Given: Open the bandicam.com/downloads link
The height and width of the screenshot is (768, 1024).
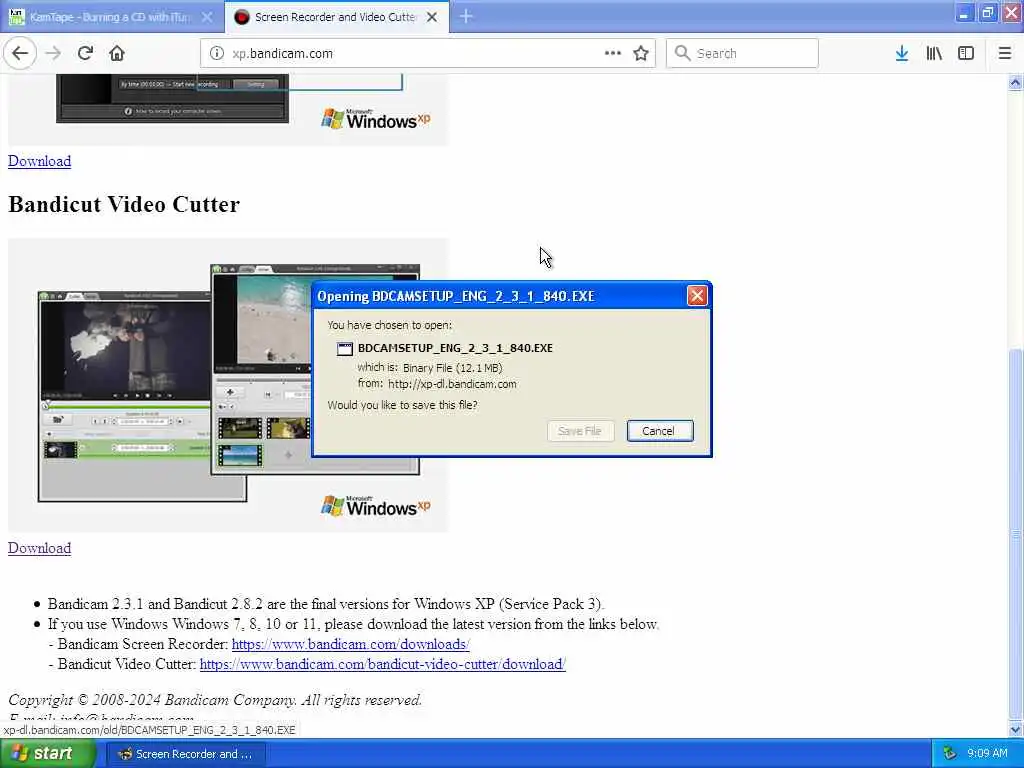Looking at the screenshot, I should [x=351, y=644].
